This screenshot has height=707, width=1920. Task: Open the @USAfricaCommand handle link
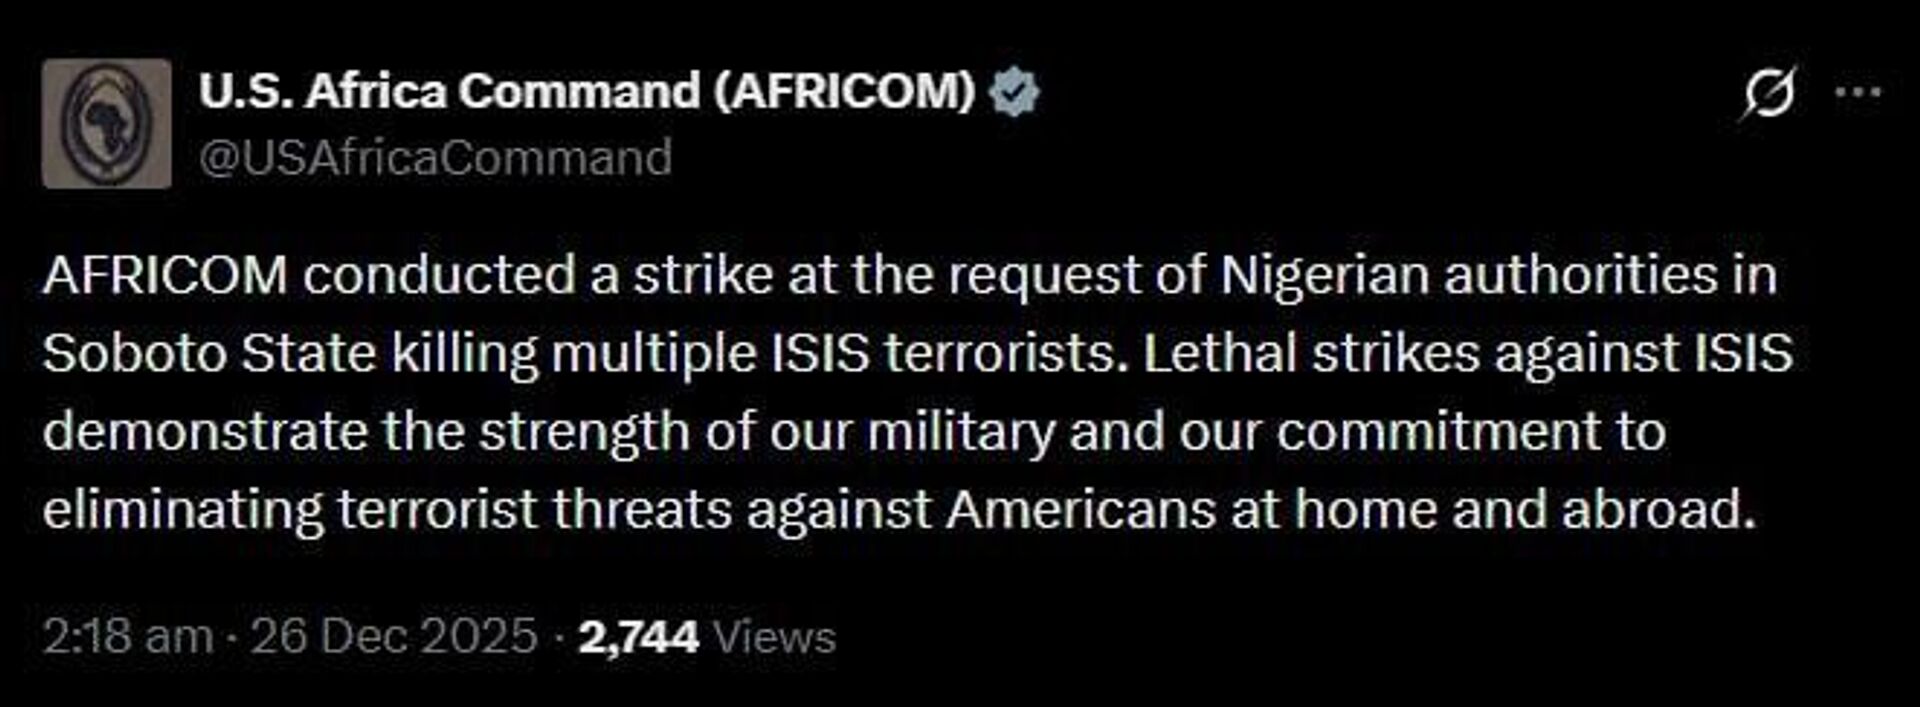(x=434, y=155)
